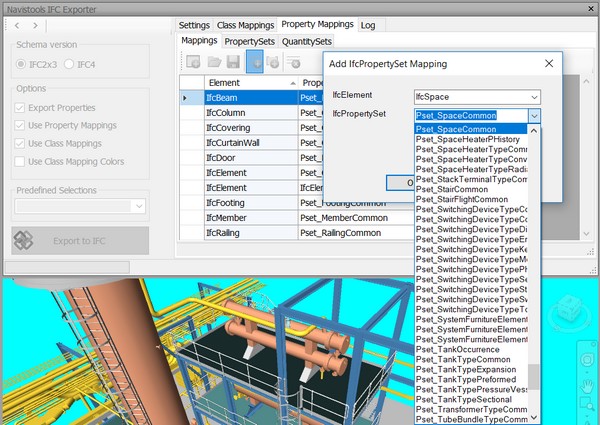
Task: Open the IfcElement dropdown showing IfcSpace
Action: tap(477, 97)
